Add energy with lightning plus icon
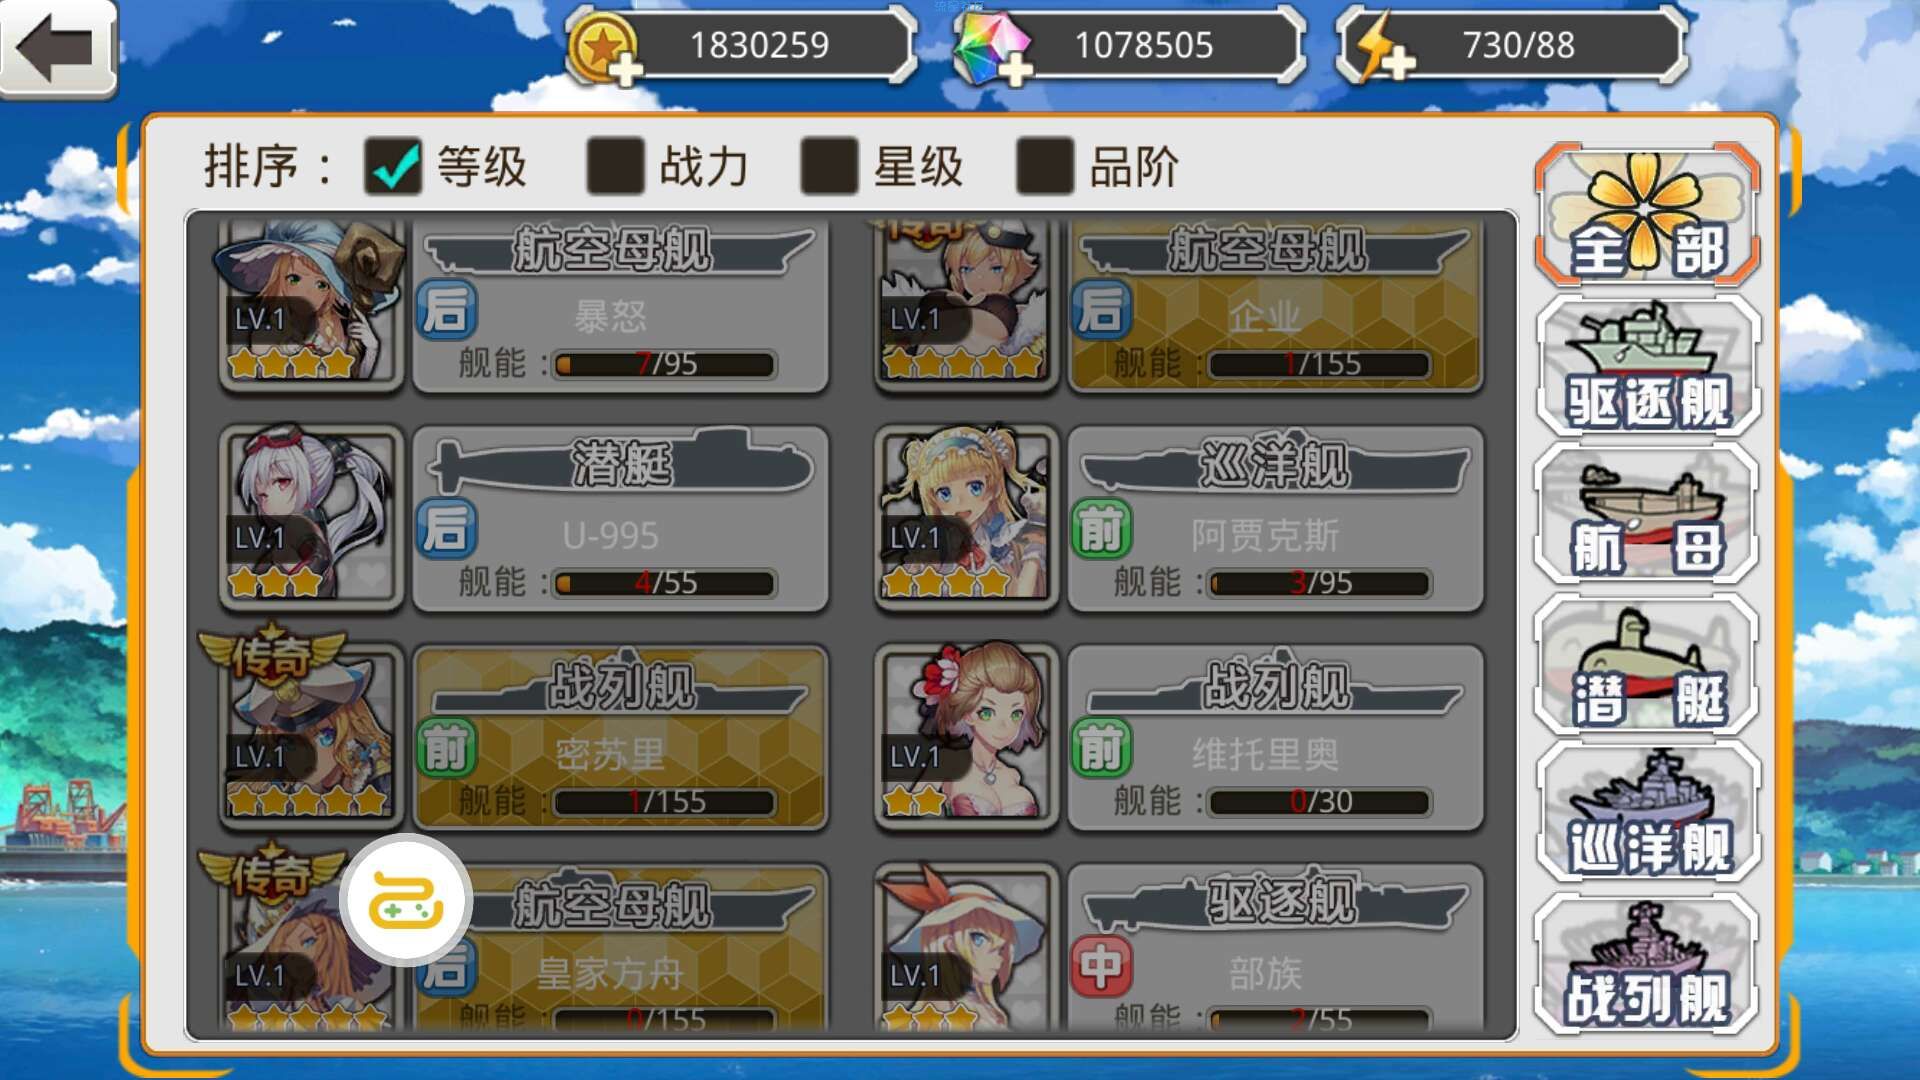 tap(1378, 48)
